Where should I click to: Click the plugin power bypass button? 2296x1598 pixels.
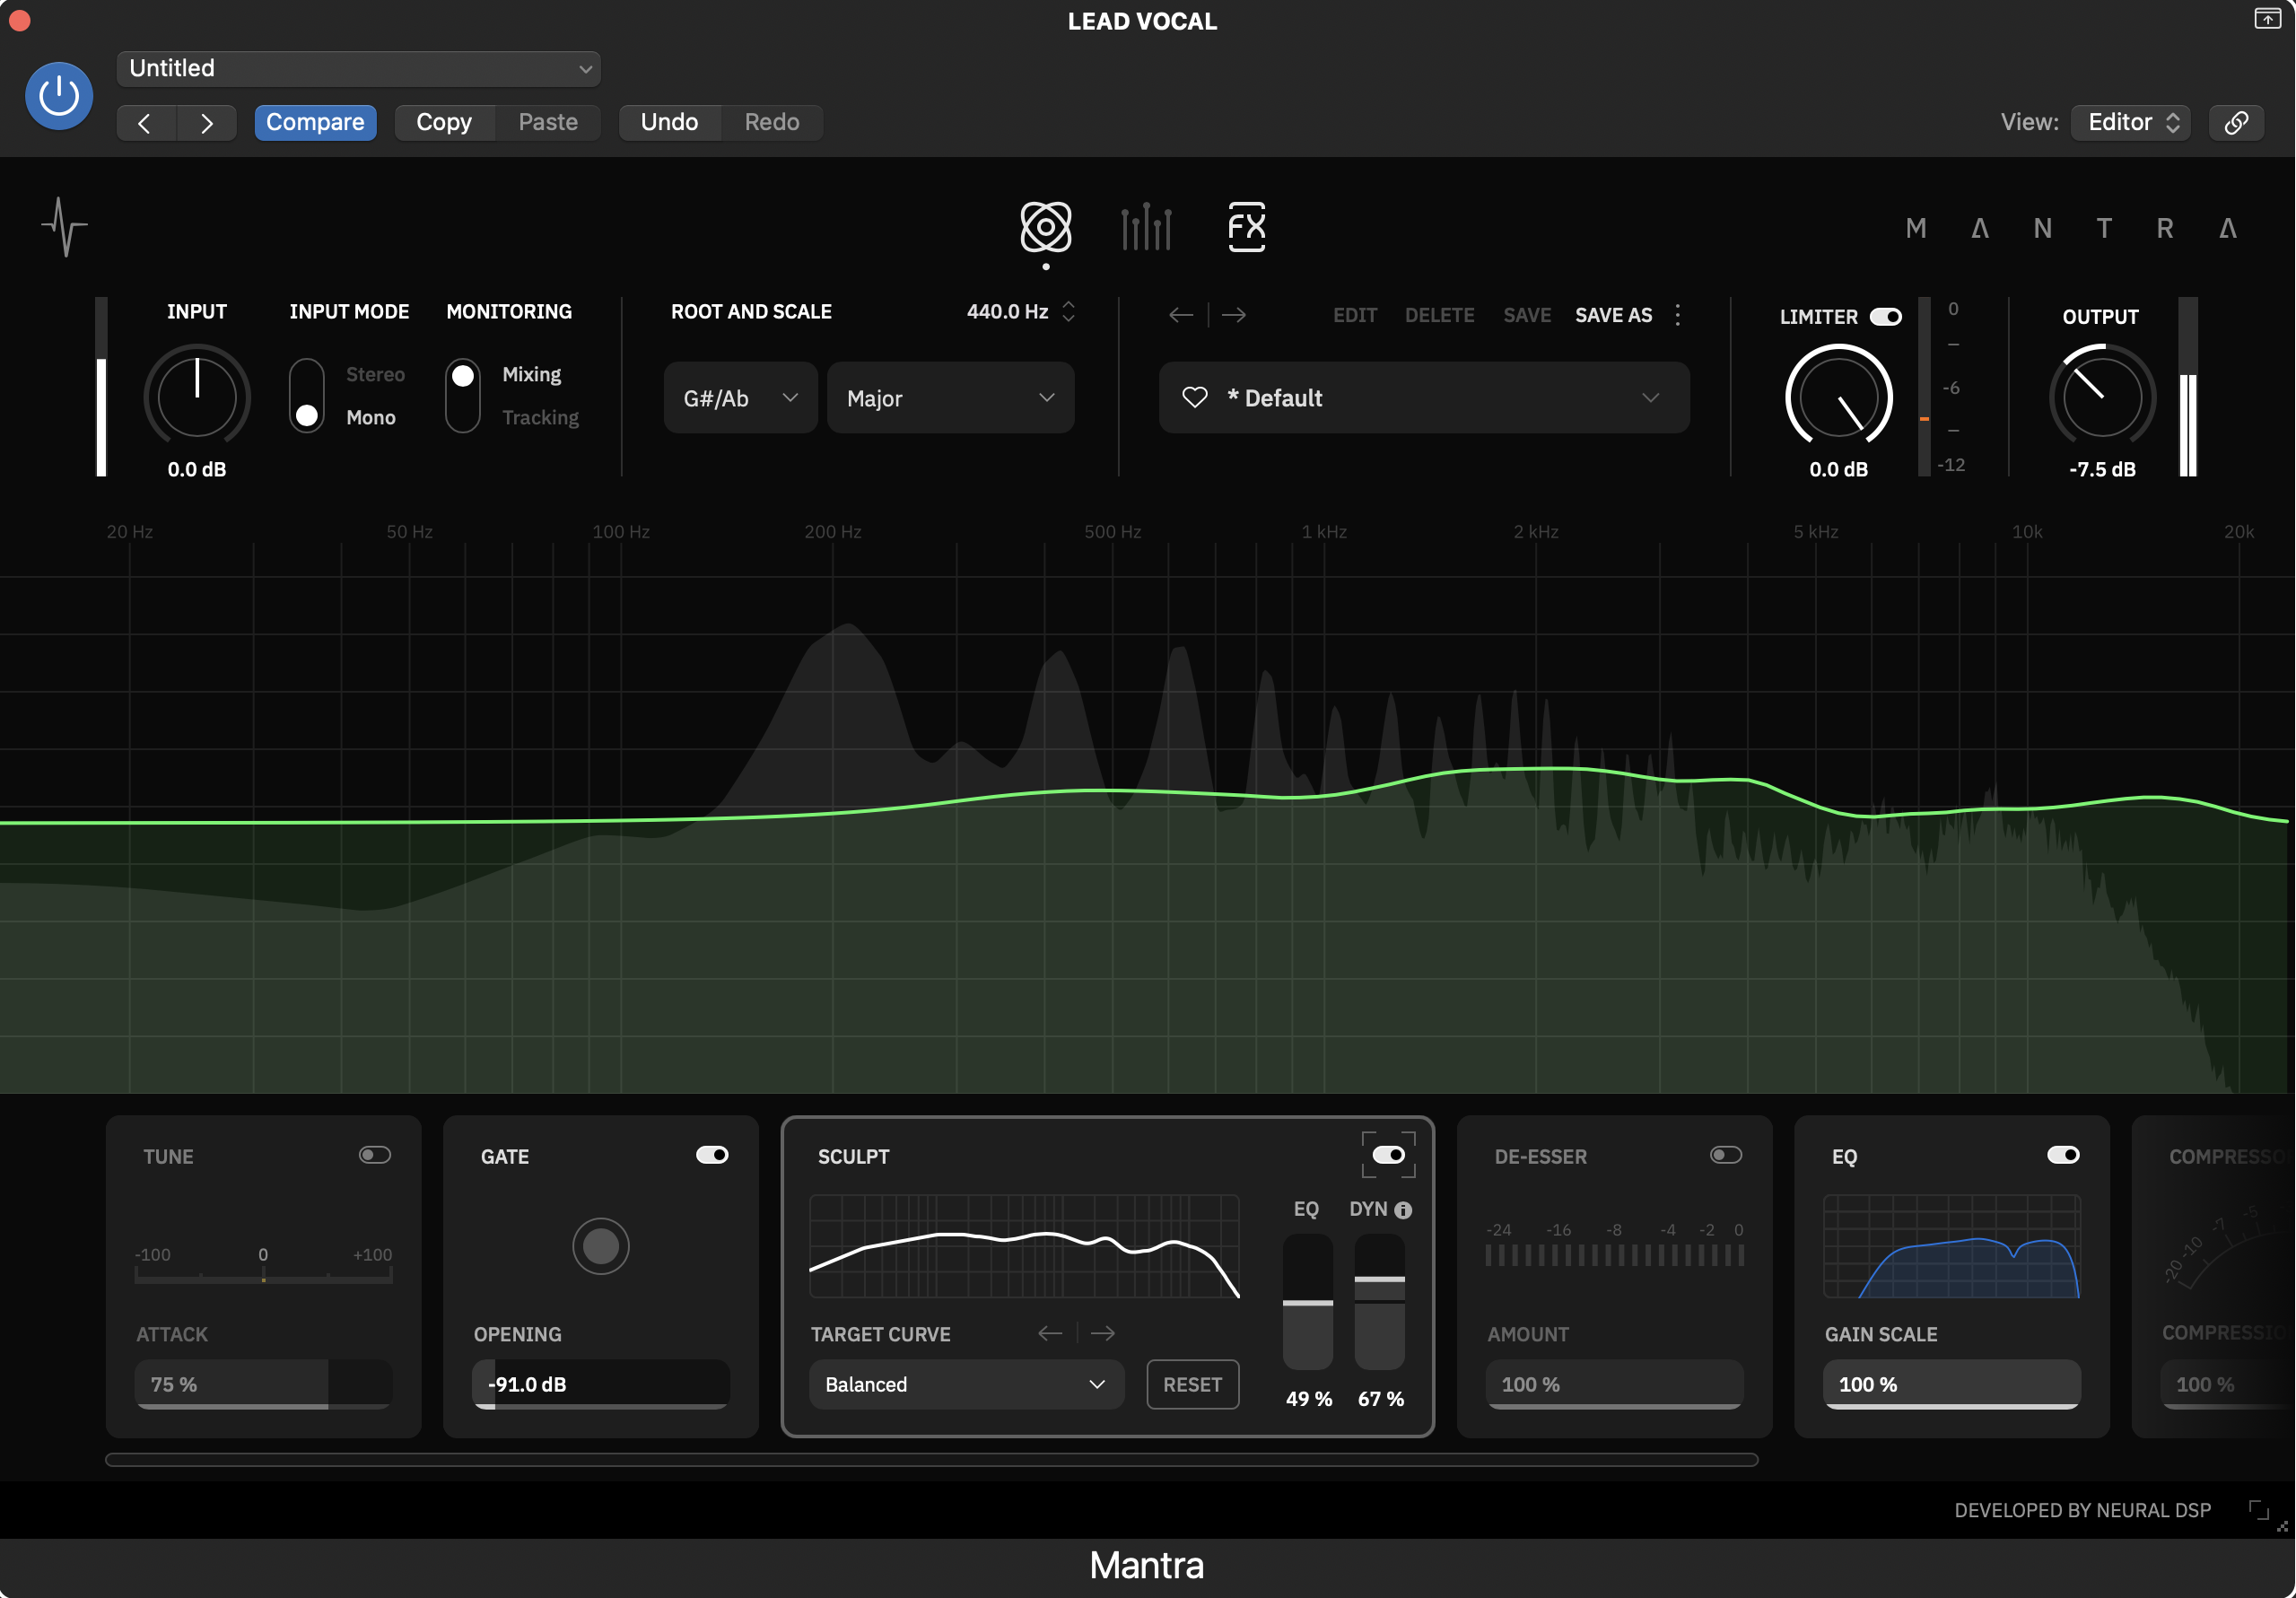(59, 96)
